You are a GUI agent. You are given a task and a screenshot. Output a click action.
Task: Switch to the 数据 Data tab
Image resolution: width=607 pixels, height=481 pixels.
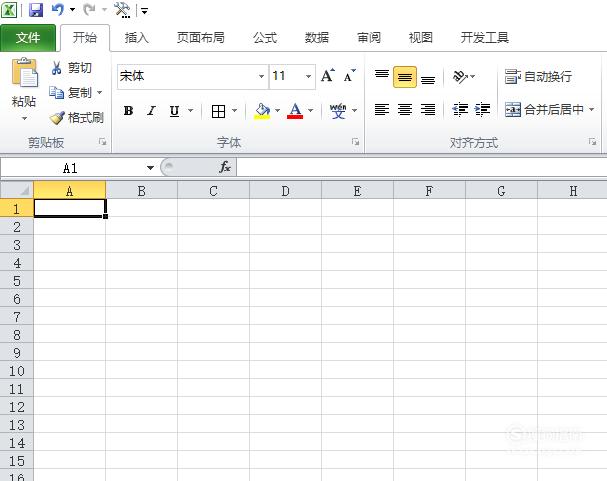coord(317,38)
